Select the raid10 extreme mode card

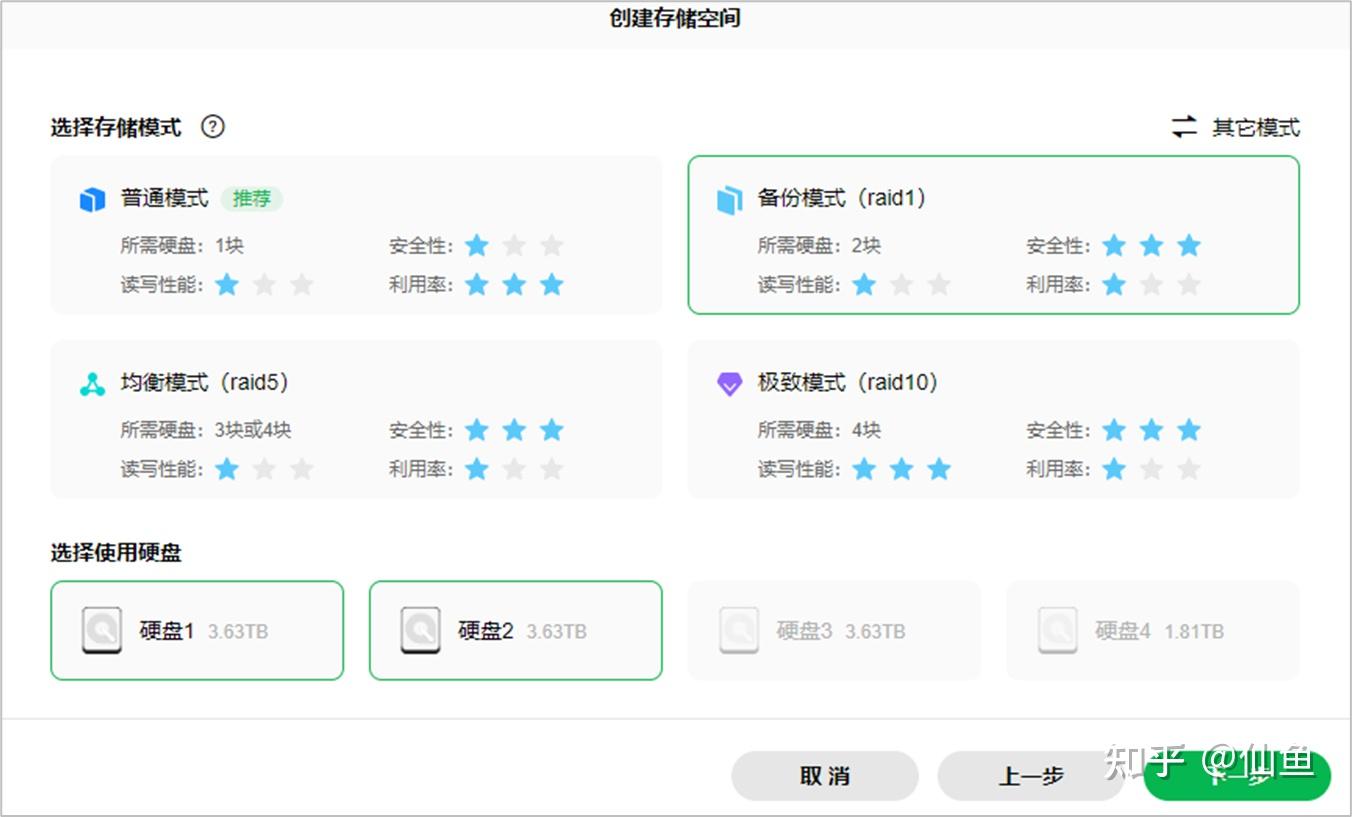coord(993,419)
